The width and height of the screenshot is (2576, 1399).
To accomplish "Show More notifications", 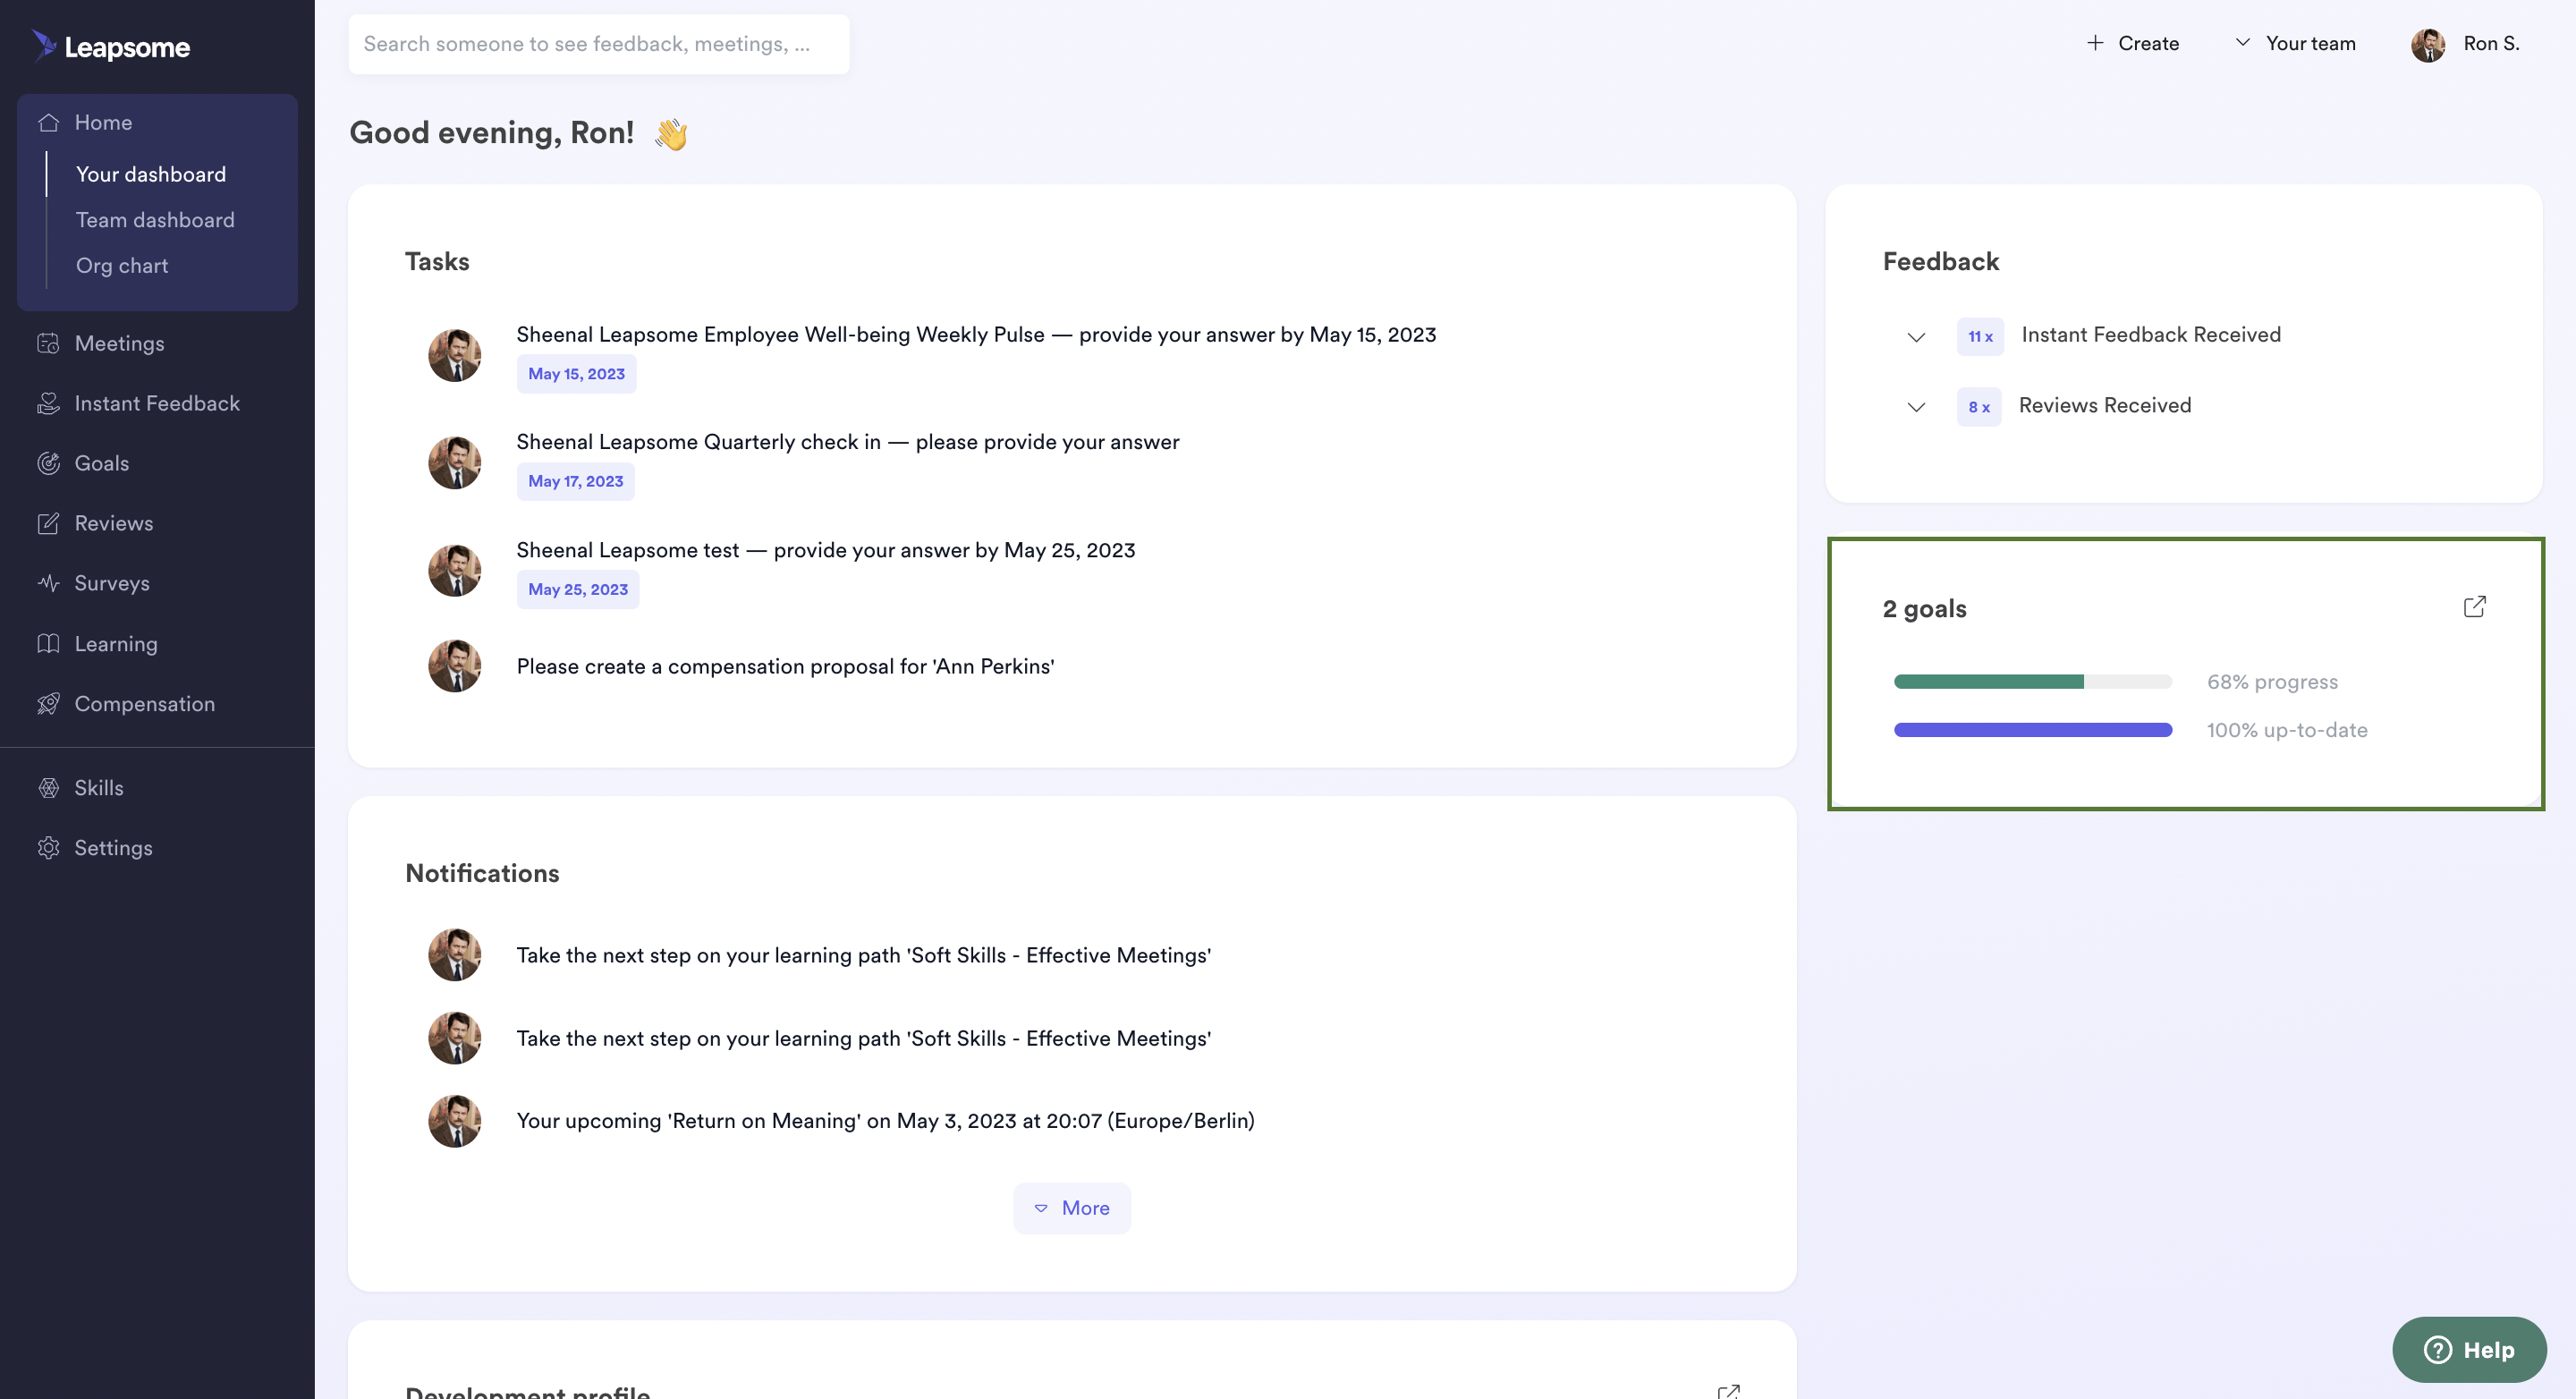I will pos(1072,1208).
